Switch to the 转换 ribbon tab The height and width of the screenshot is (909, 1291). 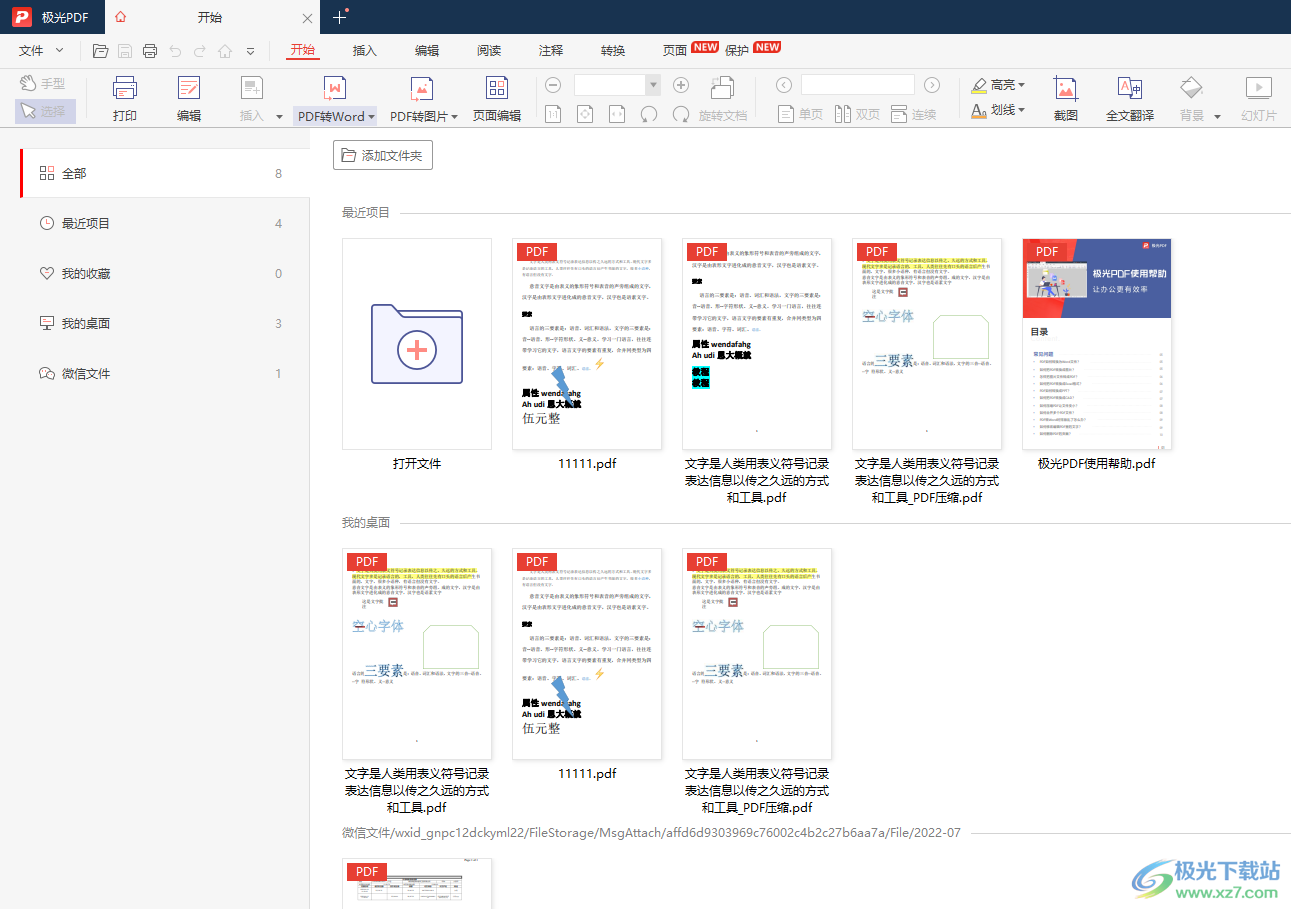613,50
